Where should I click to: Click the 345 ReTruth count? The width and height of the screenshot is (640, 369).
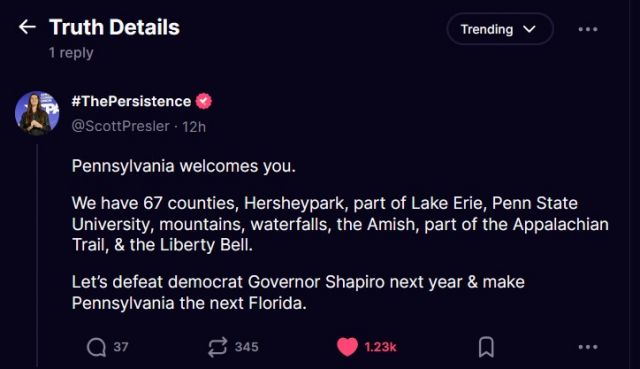tap(247, 347)
